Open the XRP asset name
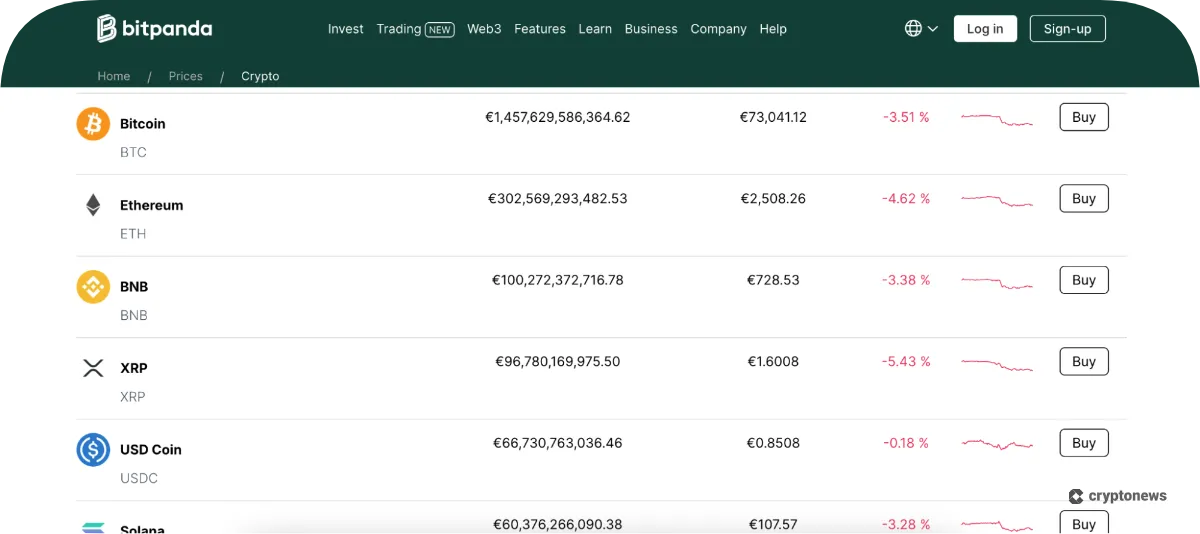This screenshot has height=534, width=1200. click(x=134, y=368)
